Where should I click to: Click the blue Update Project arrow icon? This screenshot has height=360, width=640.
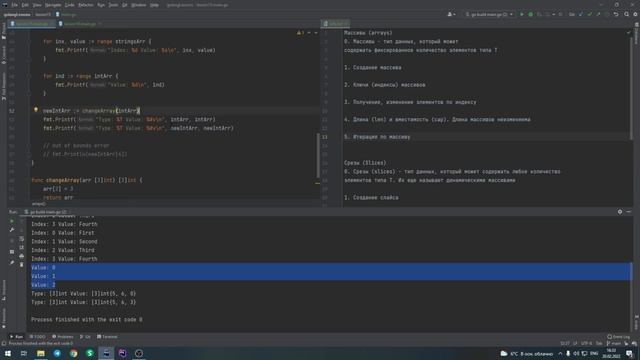[x=581, y=14]
